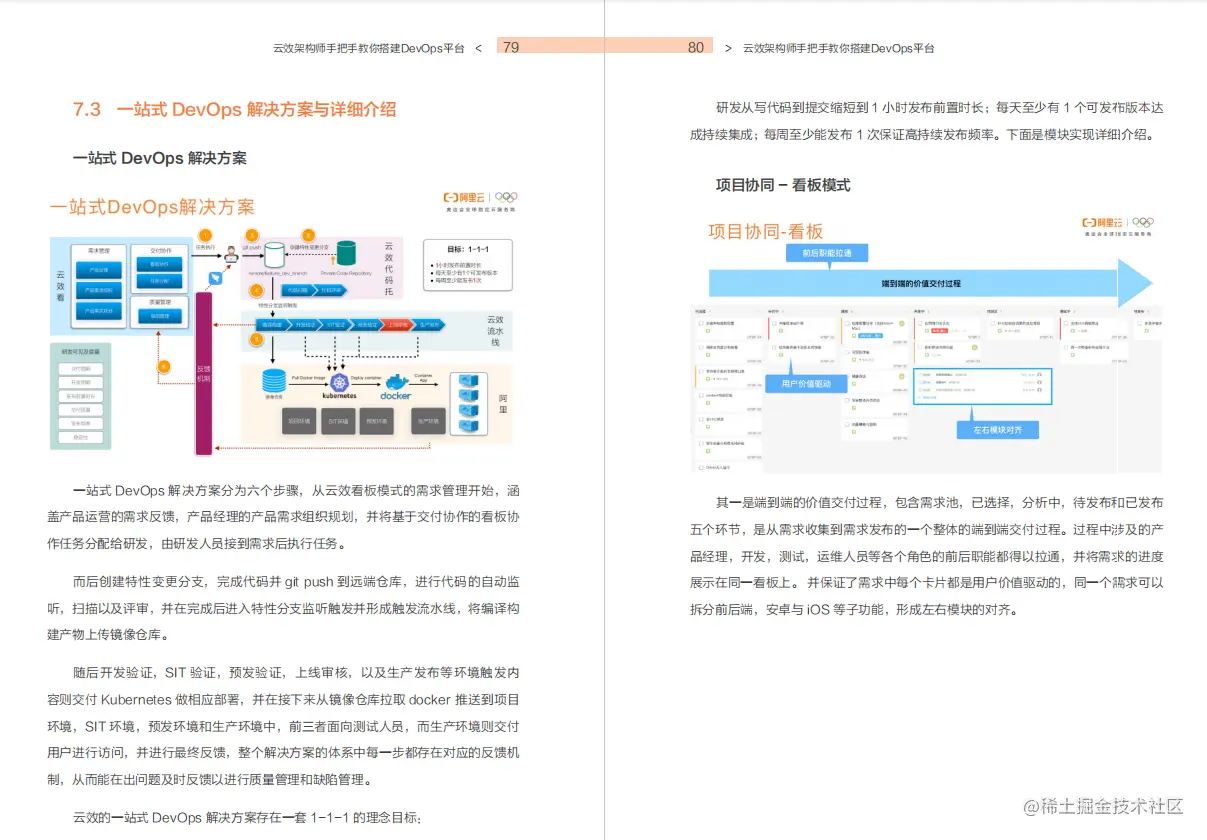Click the orange title 项目协同-看板
The width and height of the screenshot is (1207, 840).
coord(765,231)
